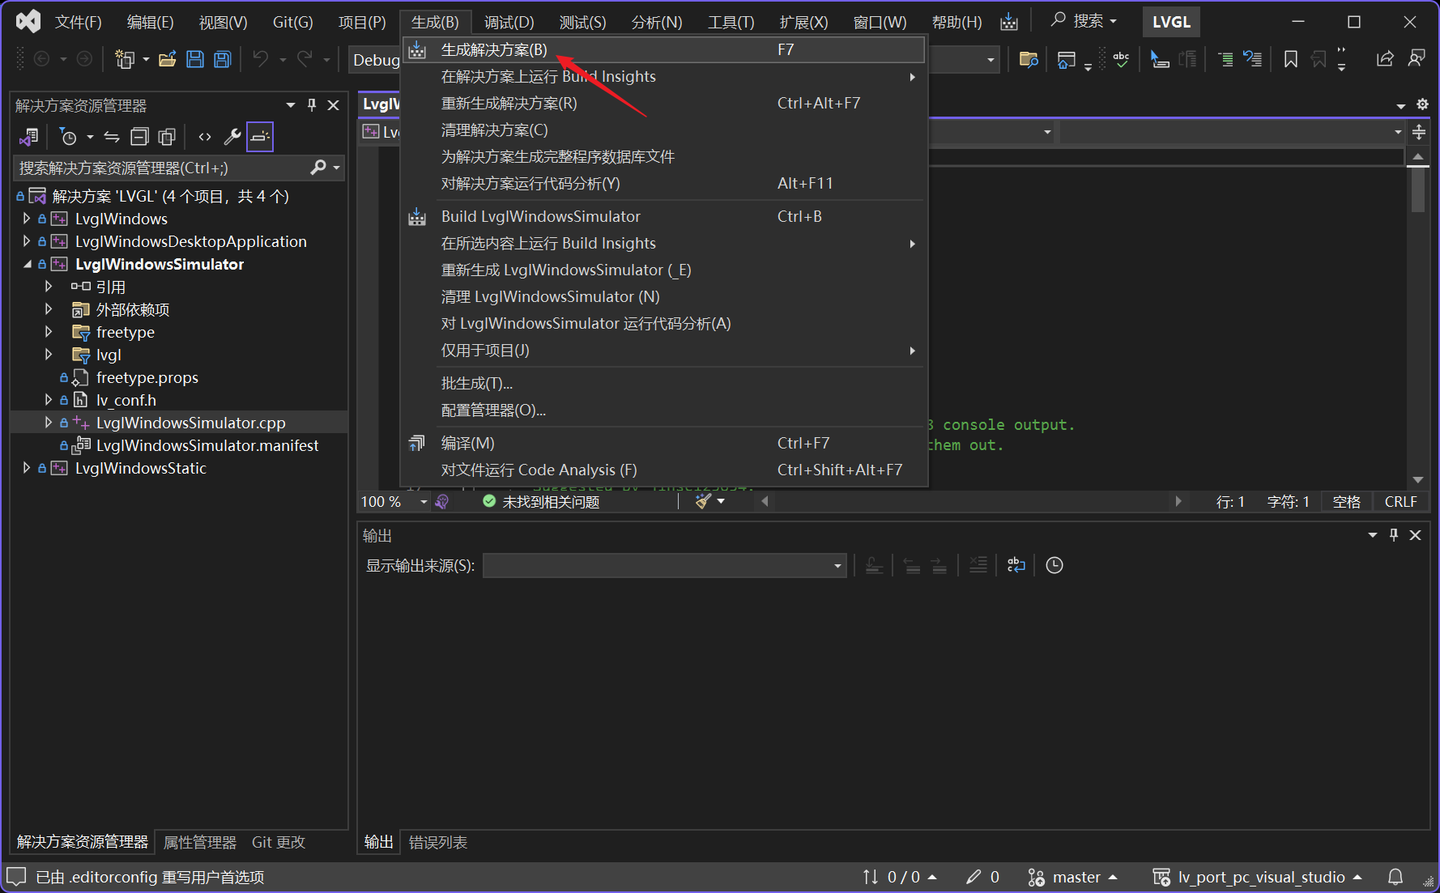Unpin the Output window
Viewport: 1440px width, 893px height.
click(1393, 535)
